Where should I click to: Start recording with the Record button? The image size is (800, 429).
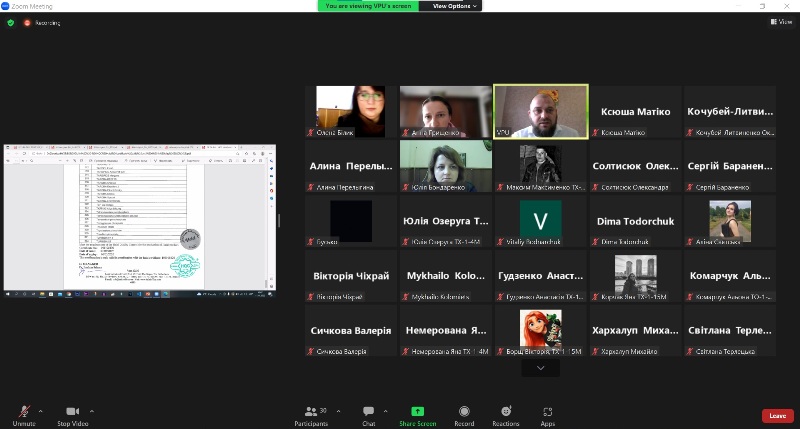coord(464,416)
